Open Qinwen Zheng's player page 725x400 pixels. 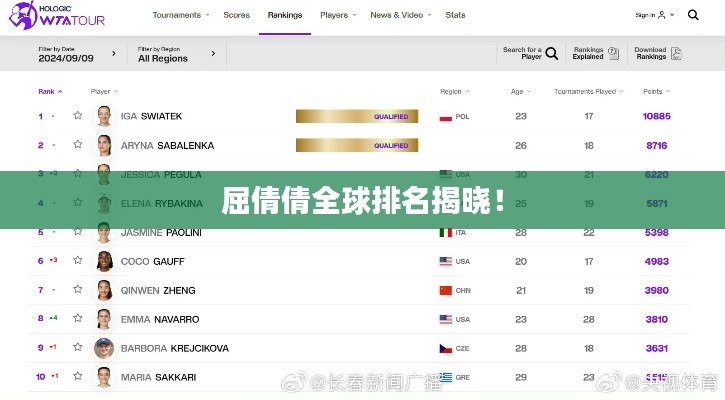(x=158, y=290)
